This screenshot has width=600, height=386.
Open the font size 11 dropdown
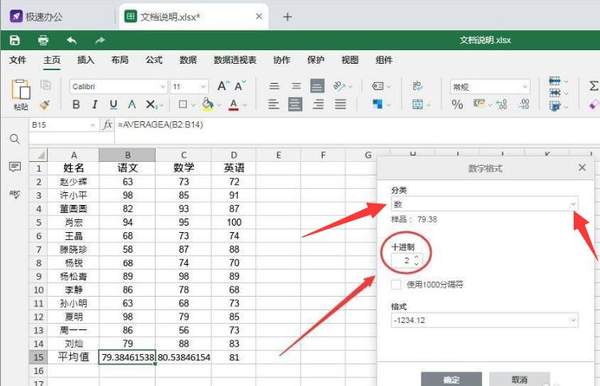point(203,87)
